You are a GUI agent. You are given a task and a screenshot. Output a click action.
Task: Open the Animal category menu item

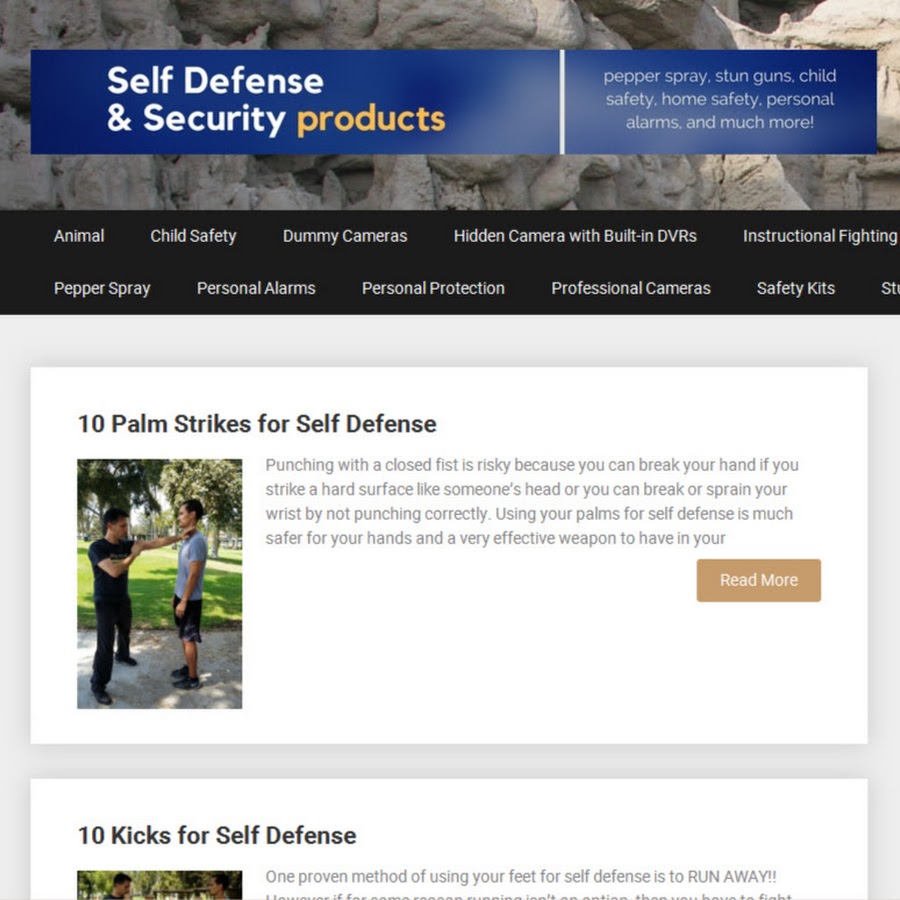coord(79,236)
